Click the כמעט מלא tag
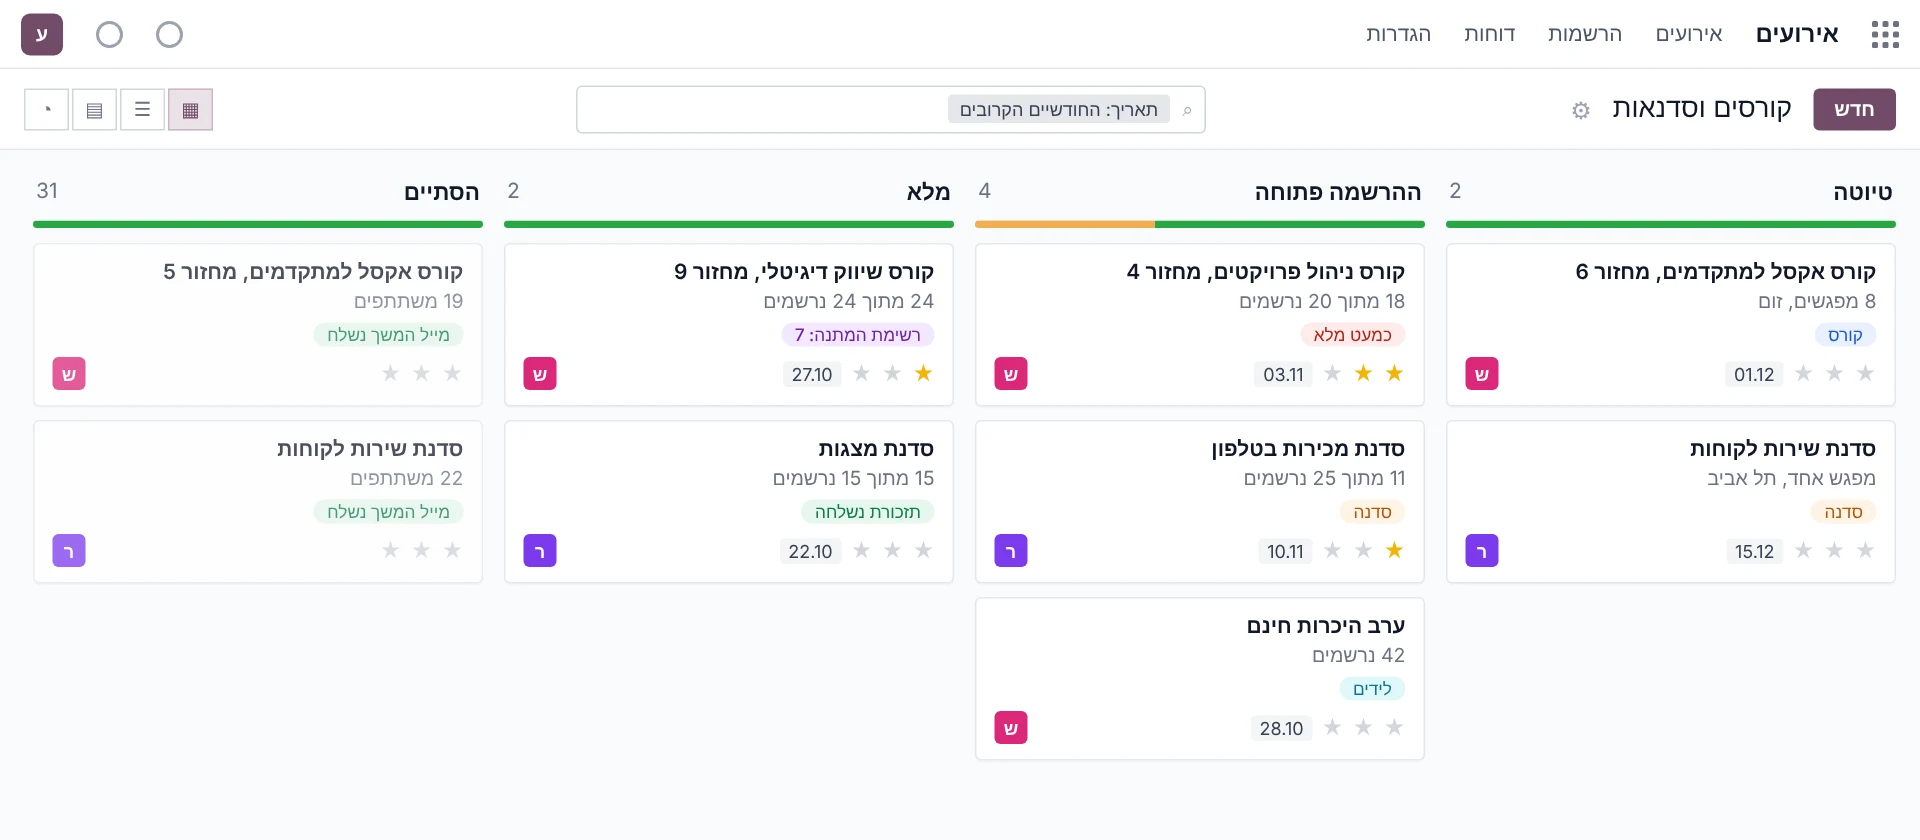This screenshot has width=1920, height=840. [1352, 335]
